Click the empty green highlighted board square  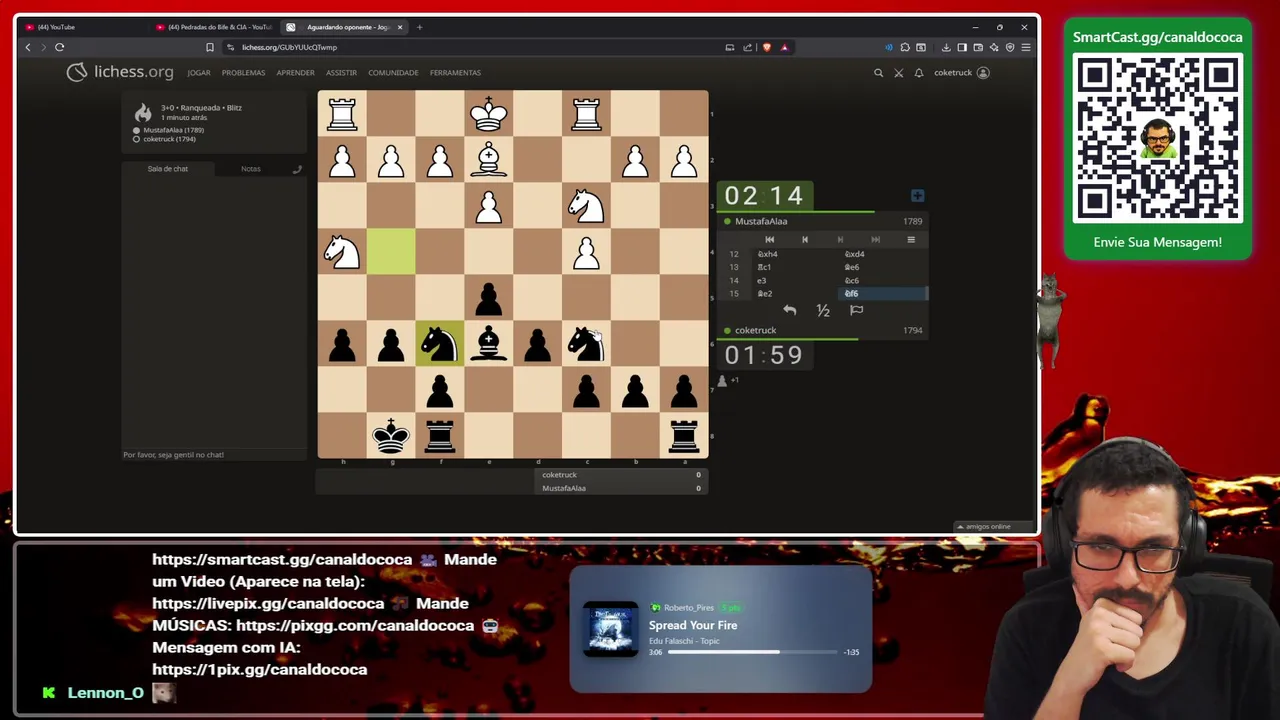(391, 251)
